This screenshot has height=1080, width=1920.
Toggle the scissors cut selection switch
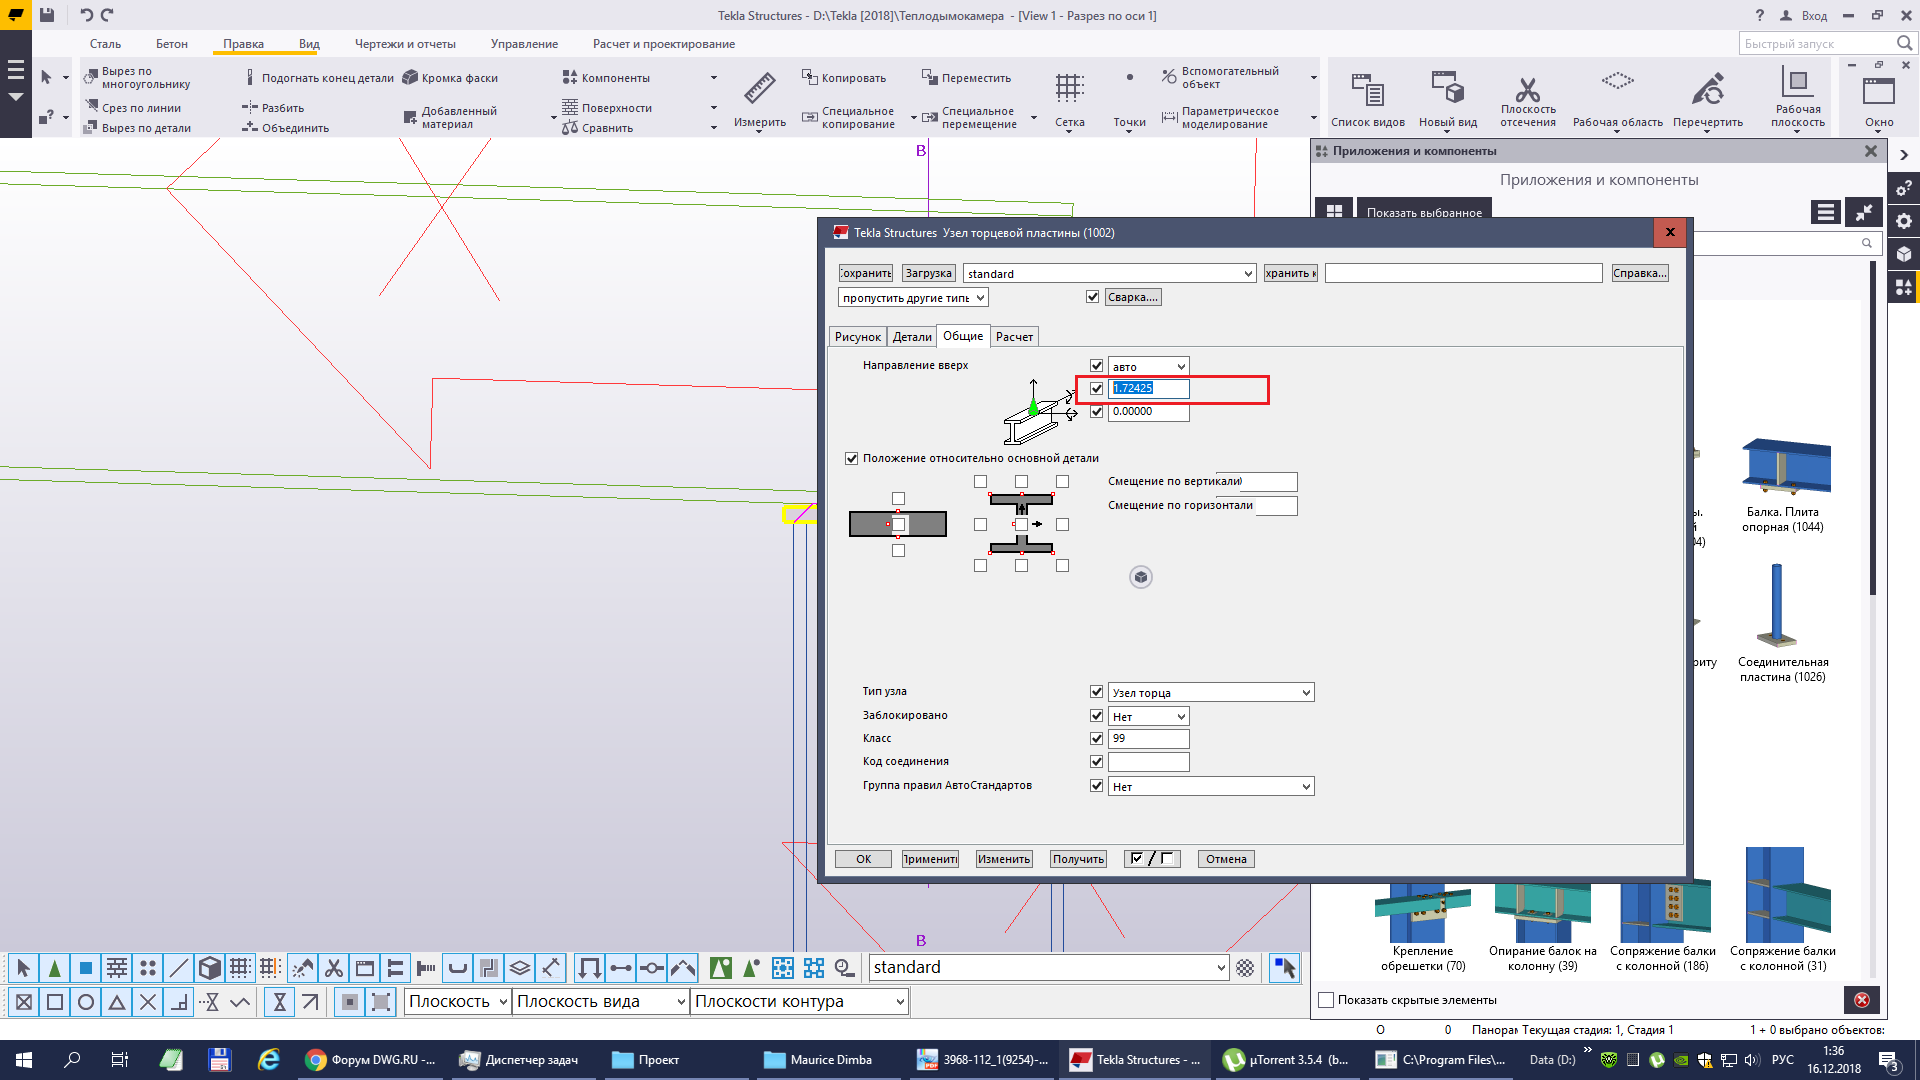coord(334,968)
